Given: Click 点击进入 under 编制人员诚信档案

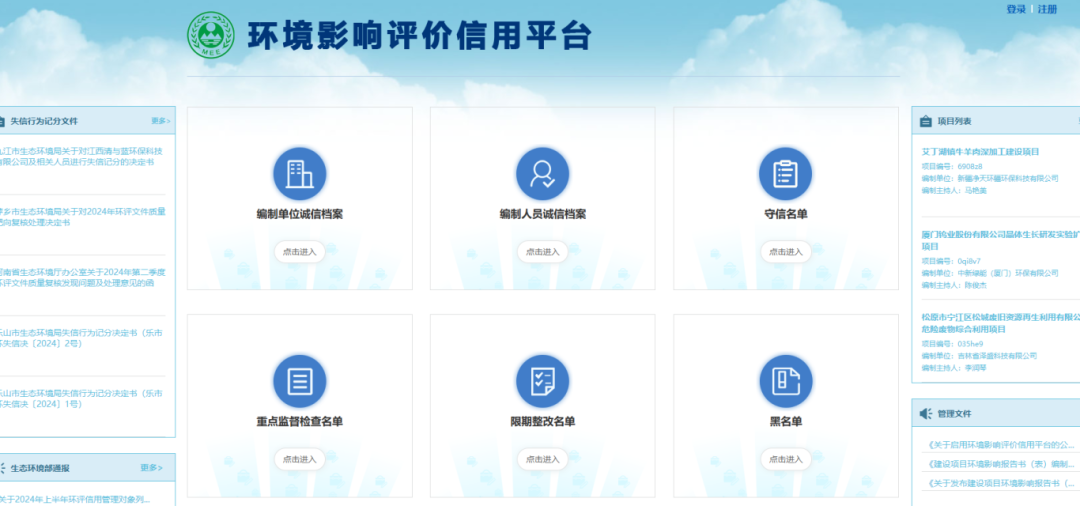Looking at the screenshot, I should 543,252.
